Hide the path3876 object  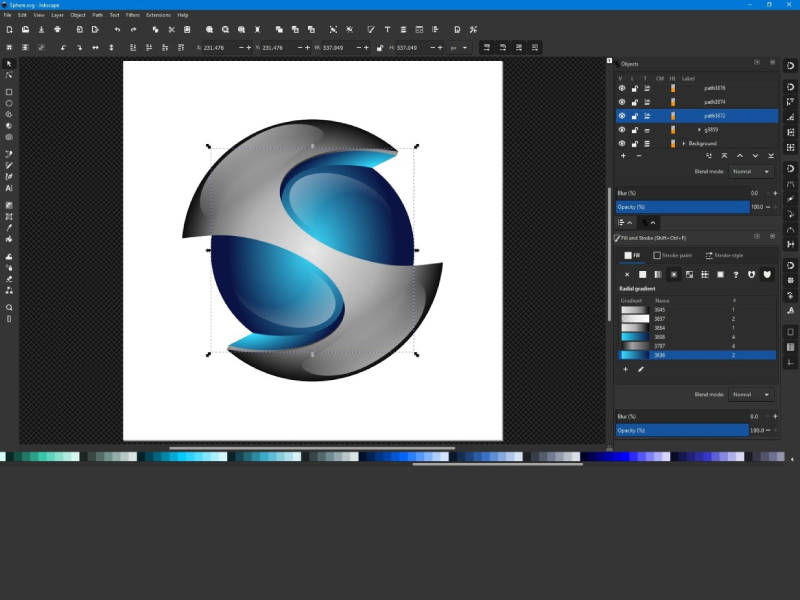pyautogui.click(x=622, y=87)
